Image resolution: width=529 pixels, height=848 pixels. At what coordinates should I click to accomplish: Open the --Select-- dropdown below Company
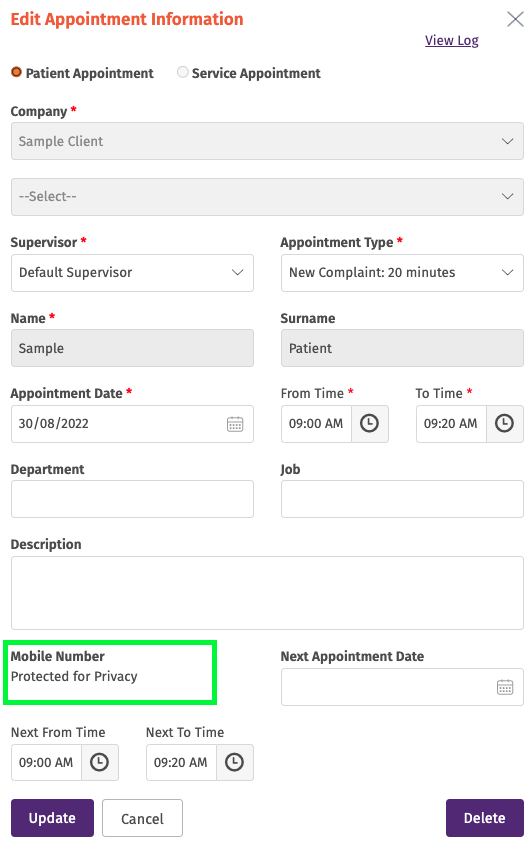[267, 197]
